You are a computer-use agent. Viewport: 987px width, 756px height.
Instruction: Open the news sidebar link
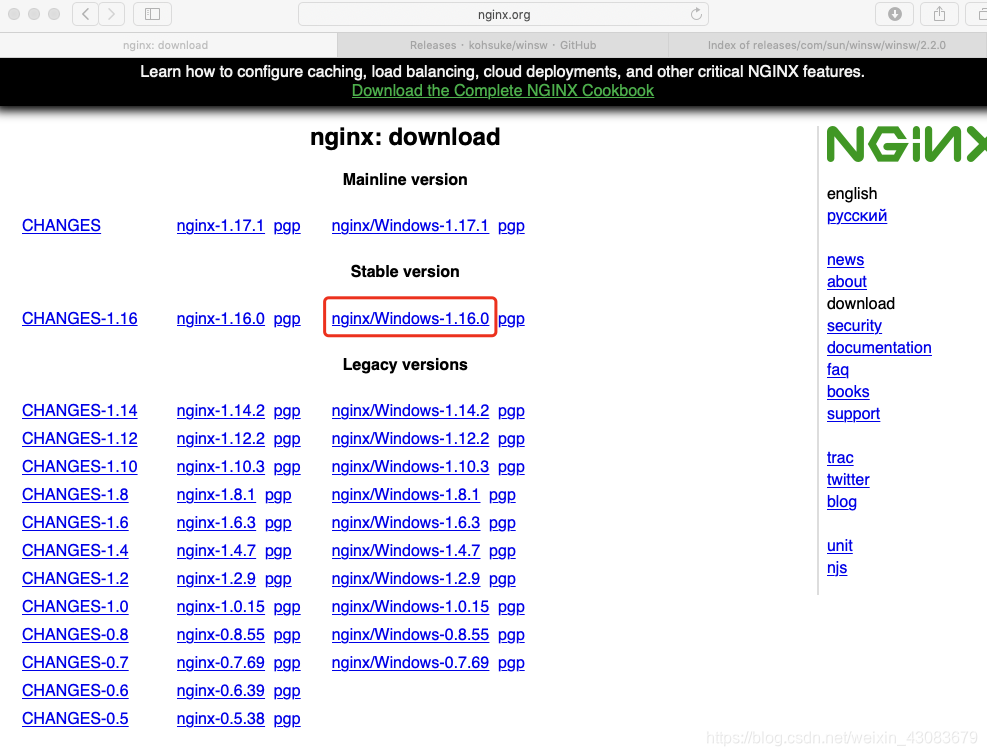click(845, 259)
